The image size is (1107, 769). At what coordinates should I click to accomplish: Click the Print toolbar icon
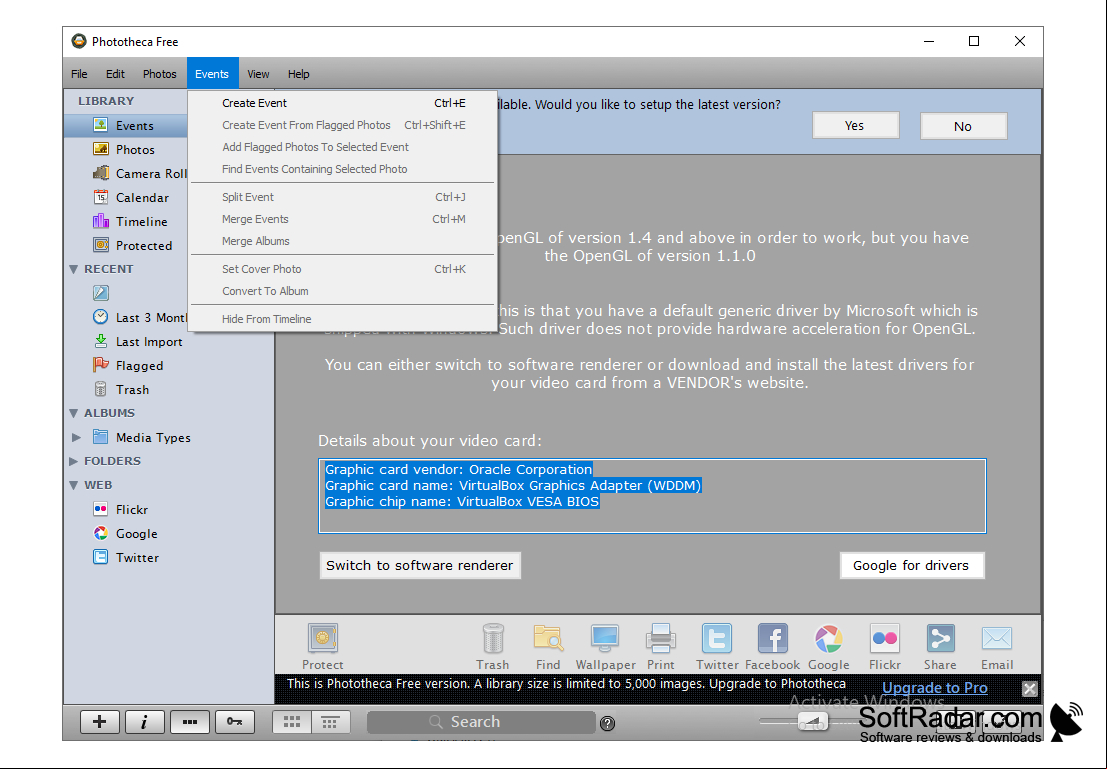661,646
